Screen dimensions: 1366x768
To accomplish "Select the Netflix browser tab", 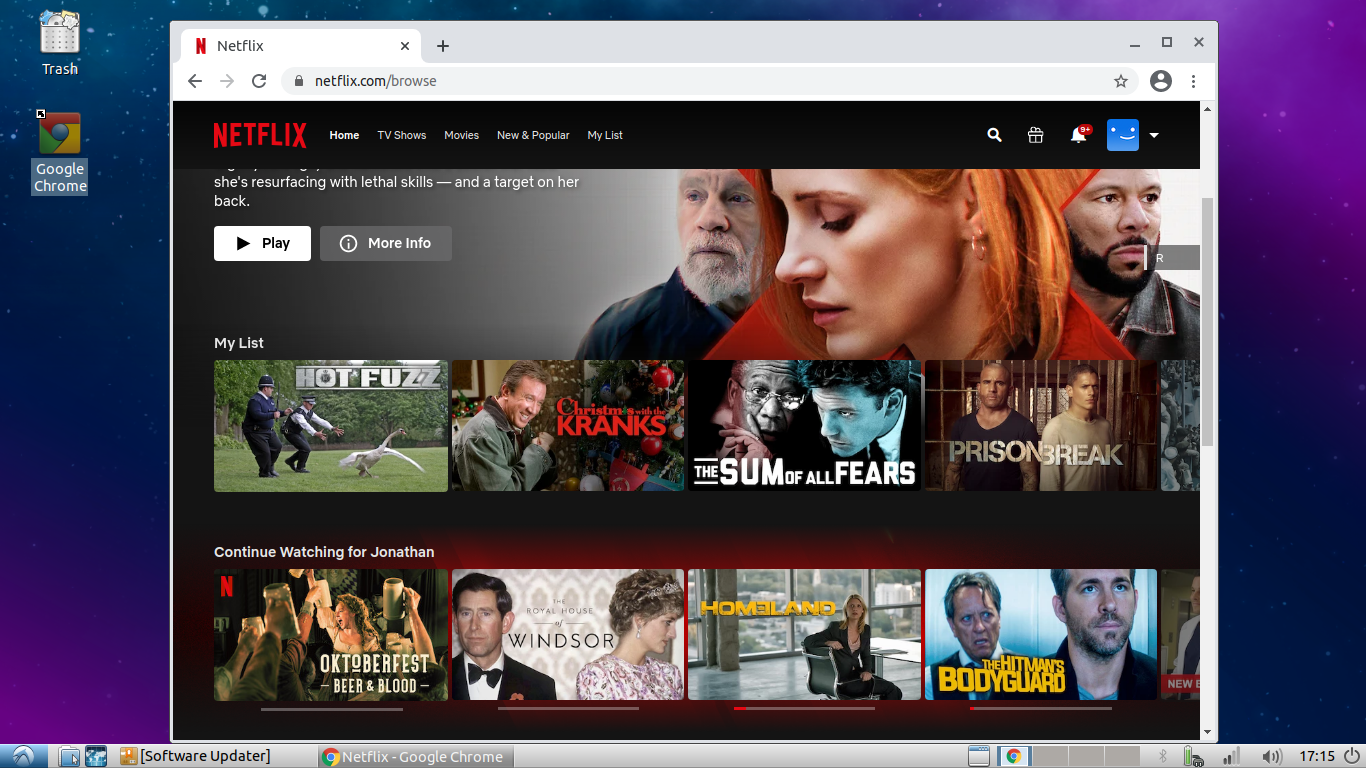I will point(301,46).
